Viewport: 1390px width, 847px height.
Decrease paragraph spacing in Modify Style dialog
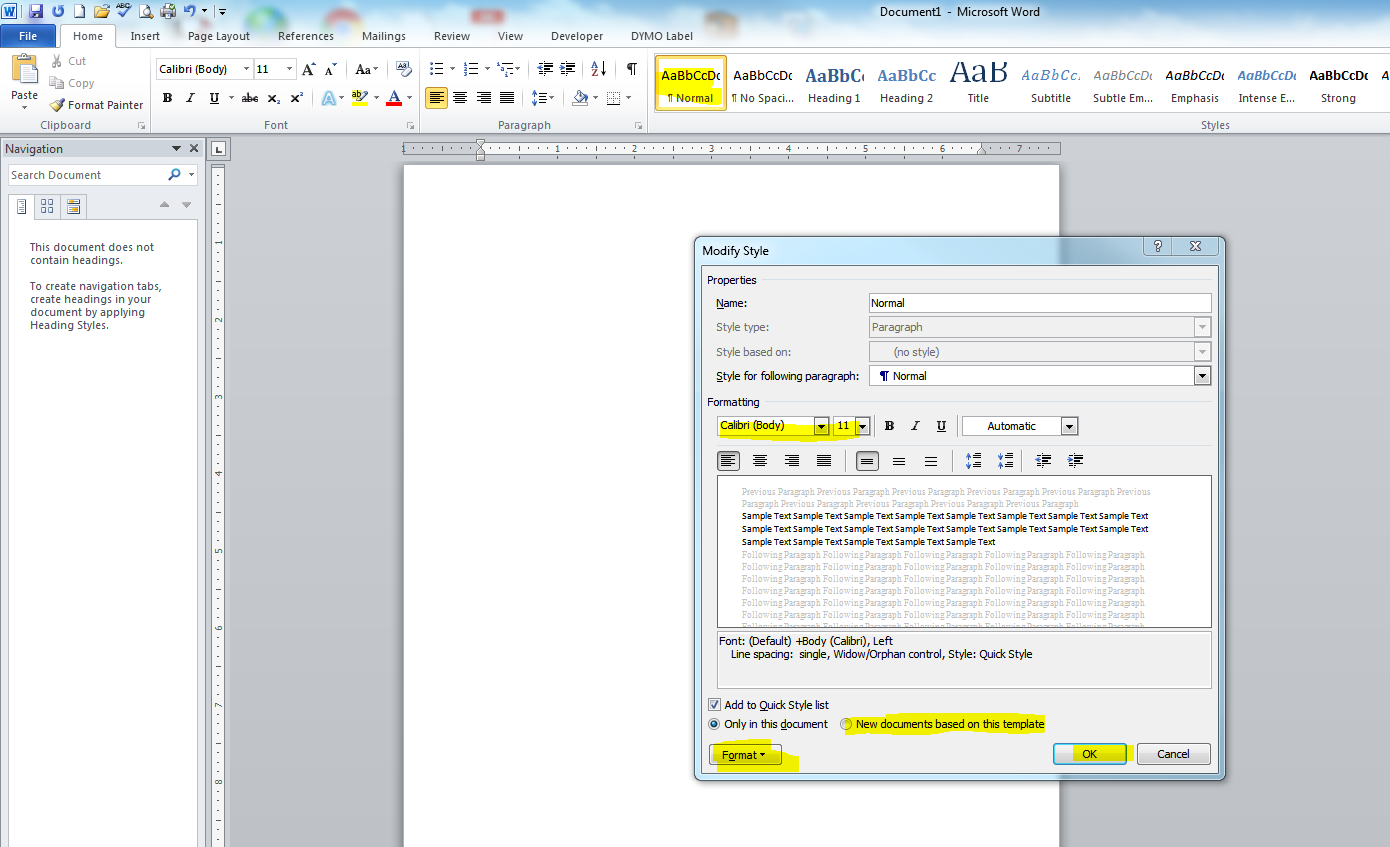pos(1005,461)
